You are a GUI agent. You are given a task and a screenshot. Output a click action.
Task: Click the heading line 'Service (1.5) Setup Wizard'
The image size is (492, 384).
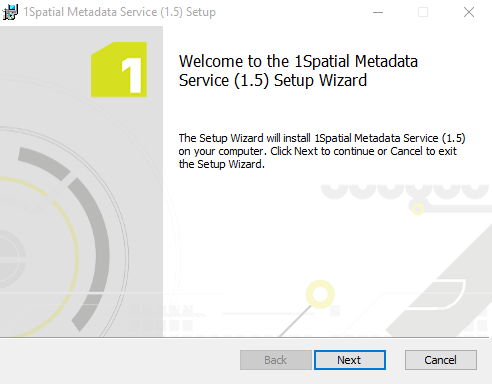pyautogui.click(x=273, y=81)
